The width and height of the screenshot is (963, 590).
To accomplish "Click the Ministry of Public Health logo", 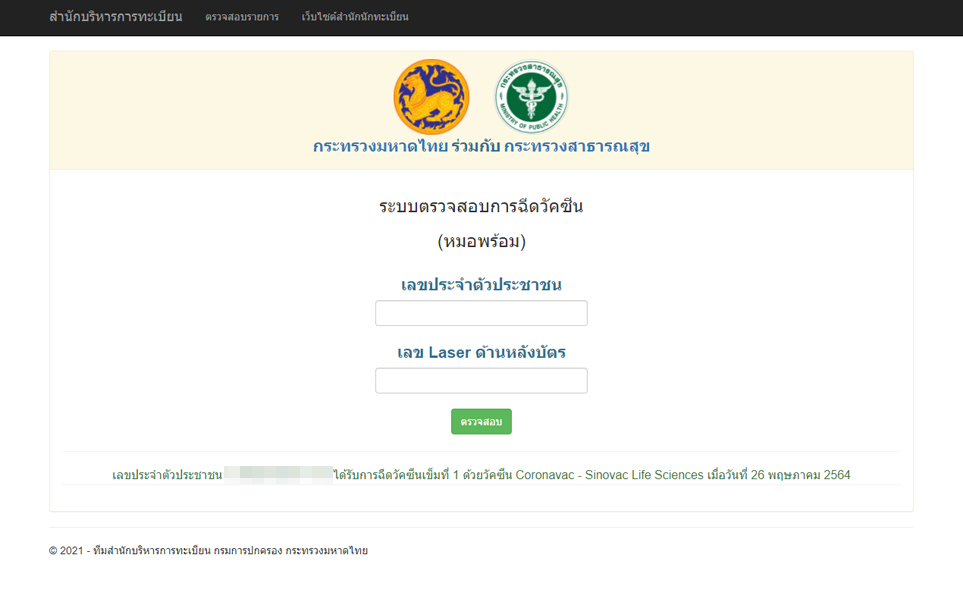I will click(x=531, y=96).
